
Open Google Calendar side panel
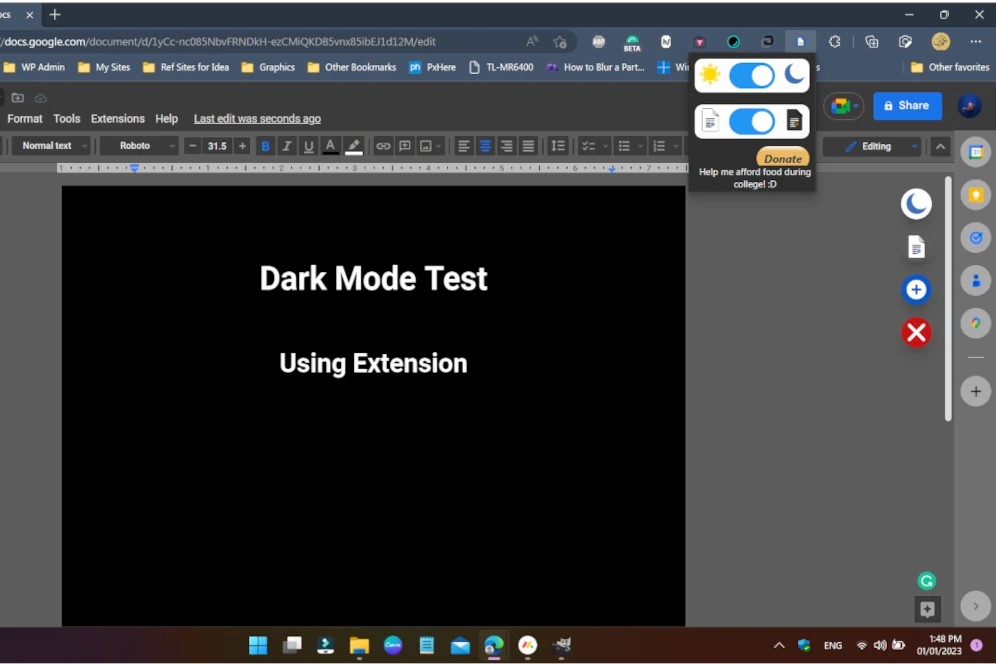[x=976, y=152]
